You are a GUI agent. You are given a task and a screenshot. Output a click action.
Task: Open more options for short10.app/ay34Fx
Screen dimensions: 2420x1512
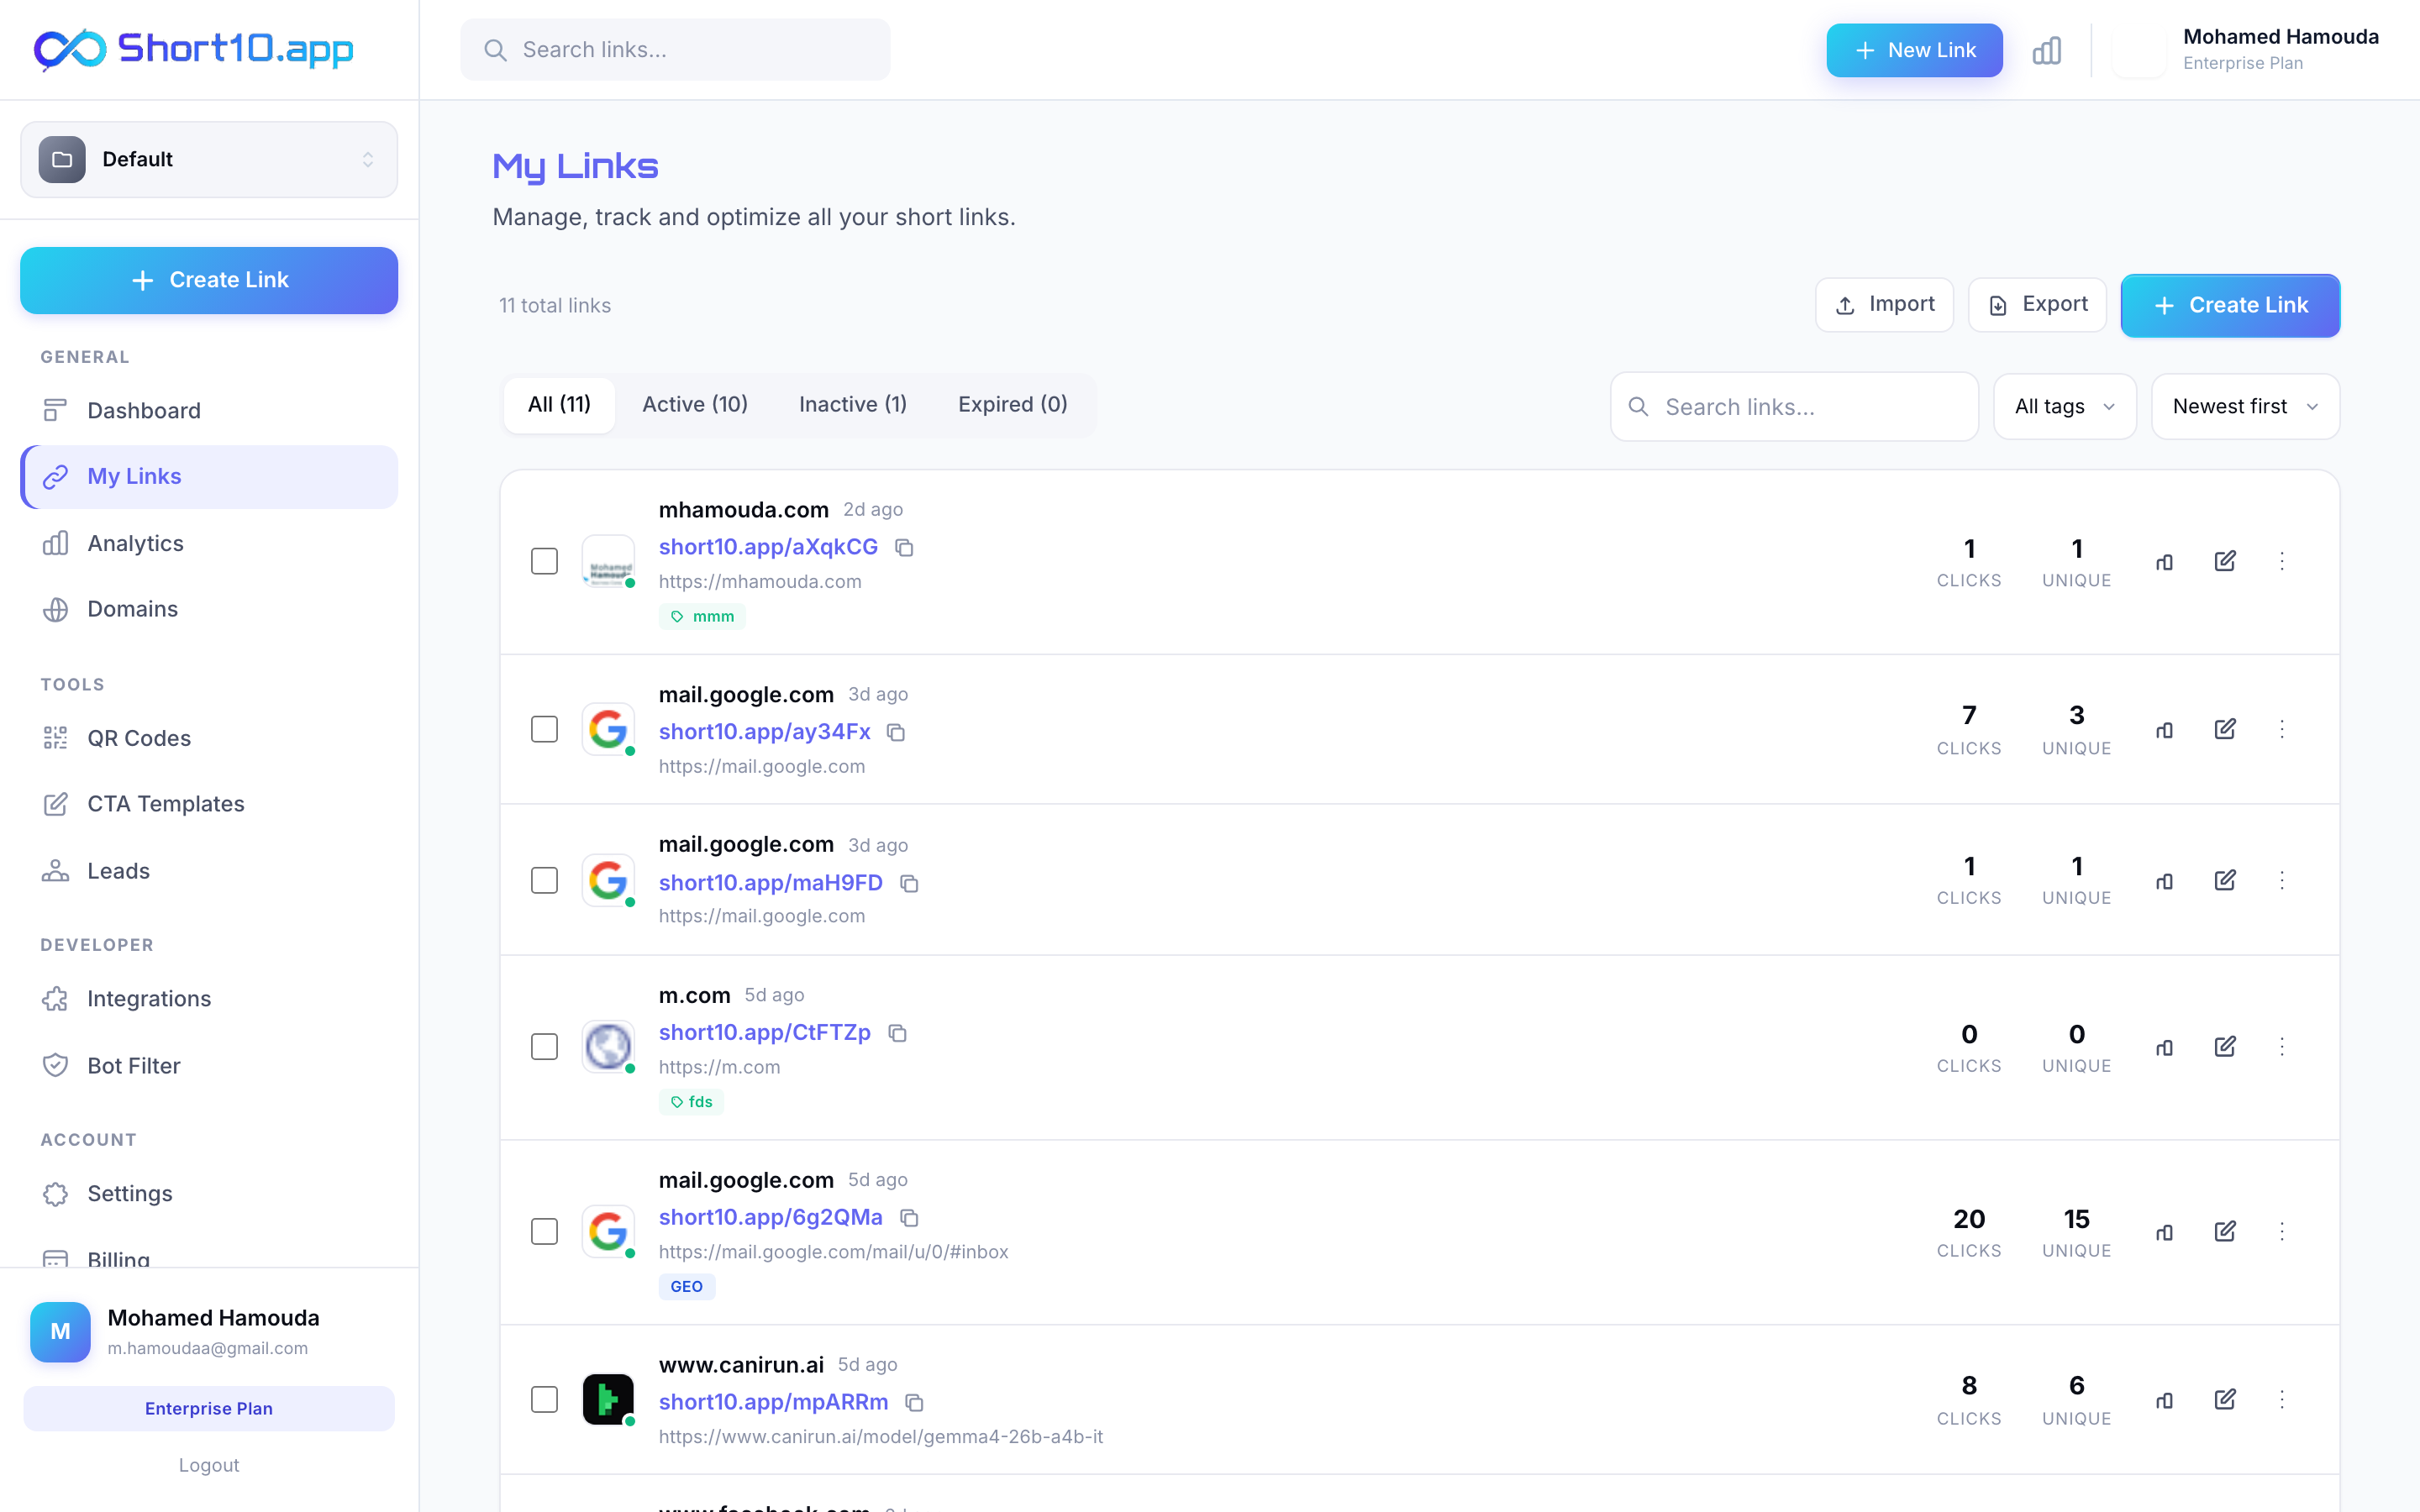(x=2282, y=729)
